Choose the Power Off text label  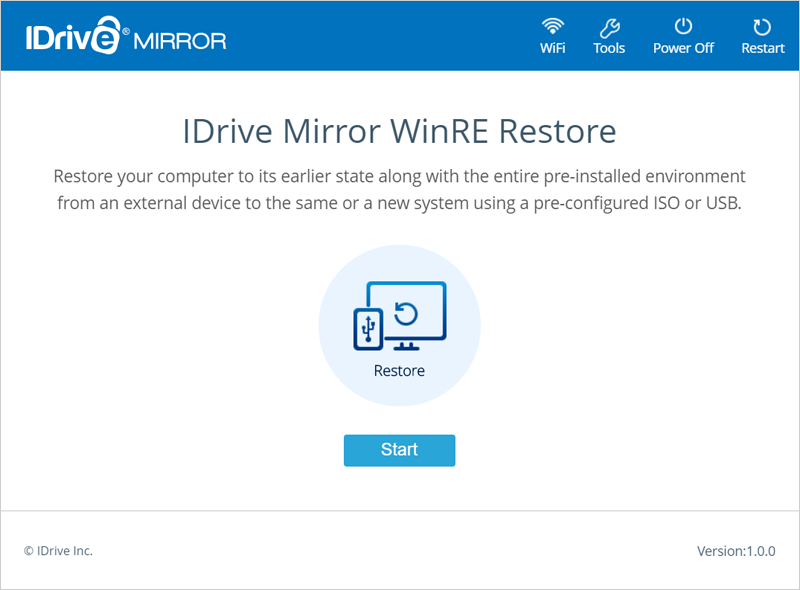pyautogui.click(x=683, y=48)
